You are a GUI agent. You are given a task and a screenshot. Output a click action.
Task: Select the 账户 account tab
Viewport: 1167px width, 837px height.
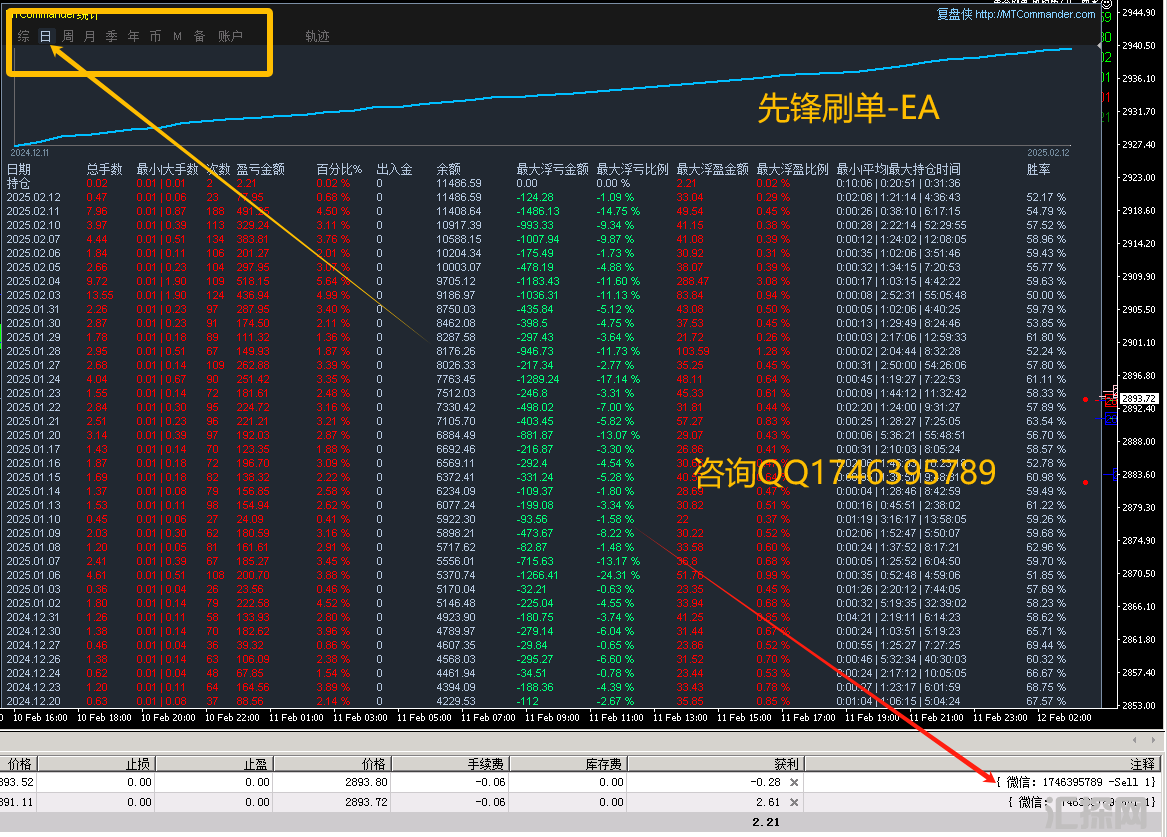pos(230,37)
